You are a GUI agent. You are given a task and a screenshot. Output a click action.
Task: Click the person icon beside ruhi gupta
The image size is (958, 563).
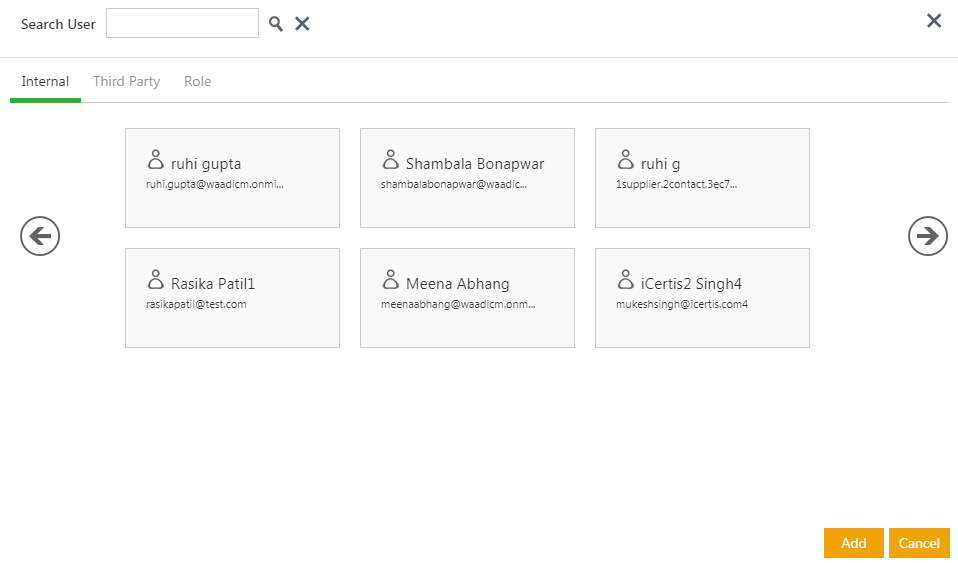tap(156, 160)
